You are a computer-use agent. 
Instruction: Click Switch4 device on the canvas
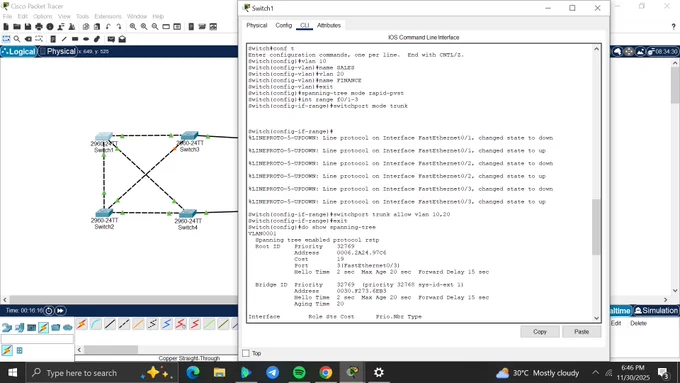188,214
